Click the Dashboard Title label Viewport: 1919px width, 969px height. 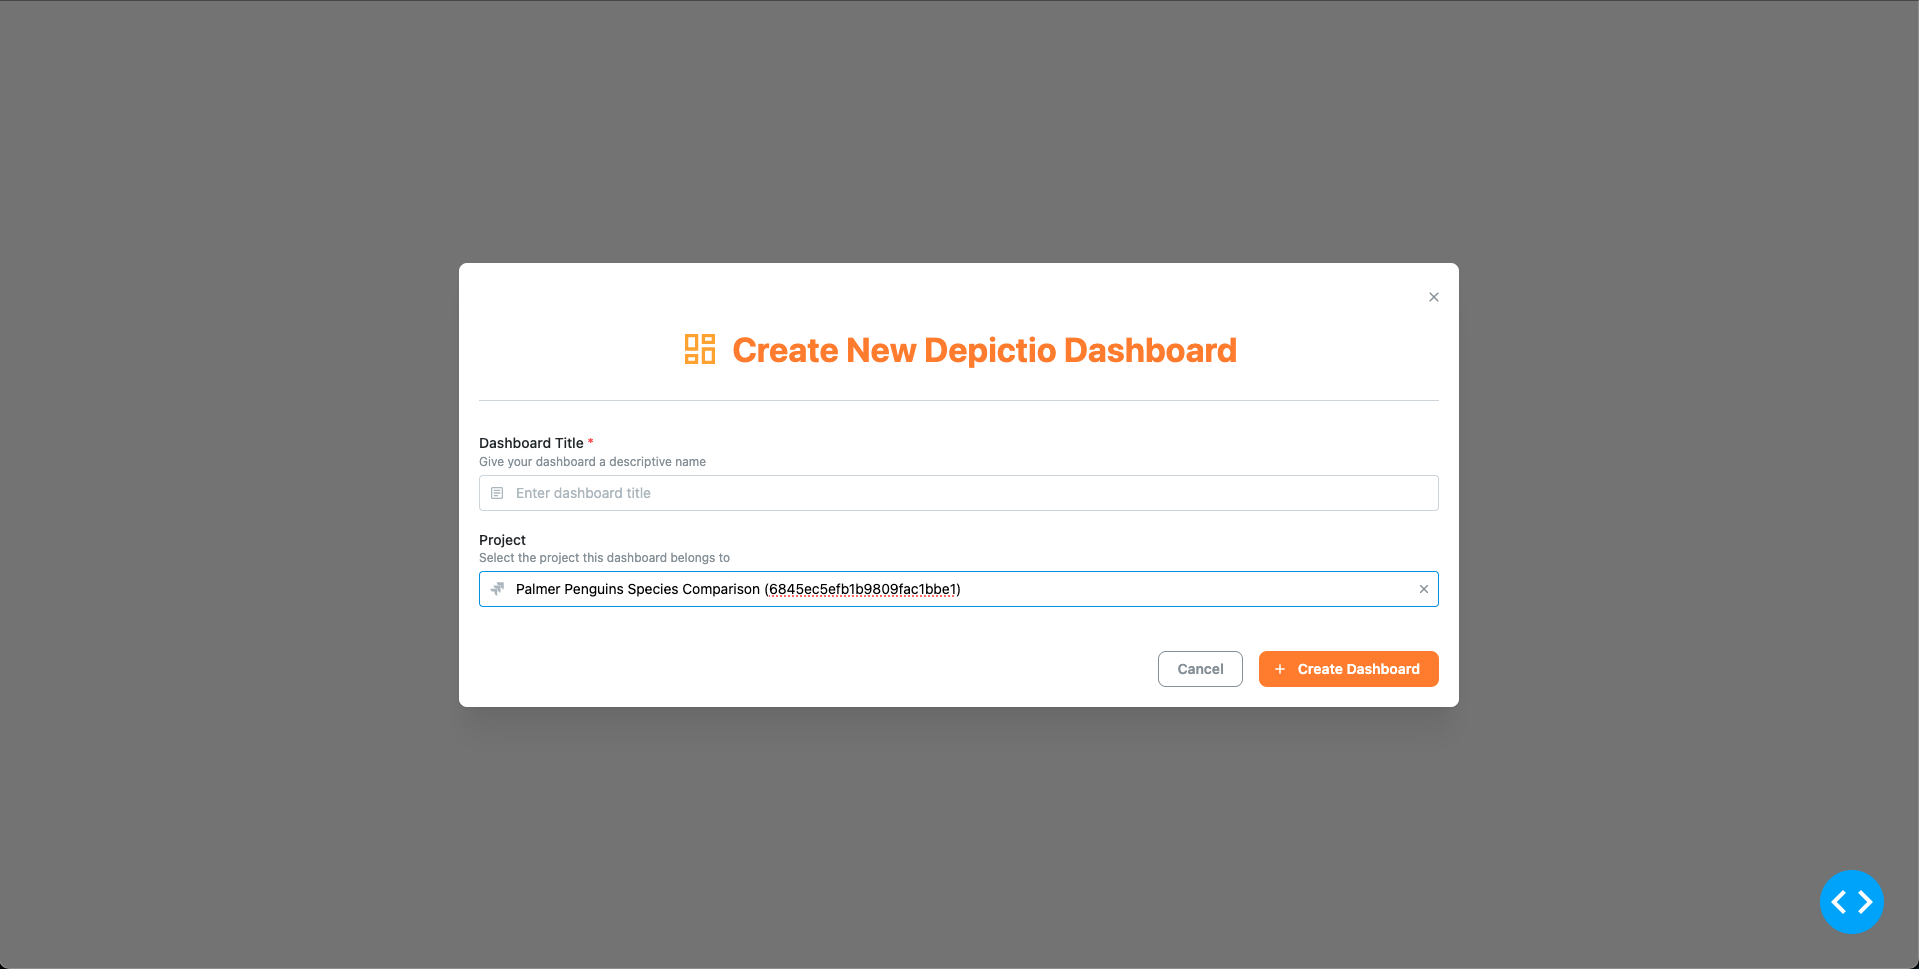[x=531, y=443]
